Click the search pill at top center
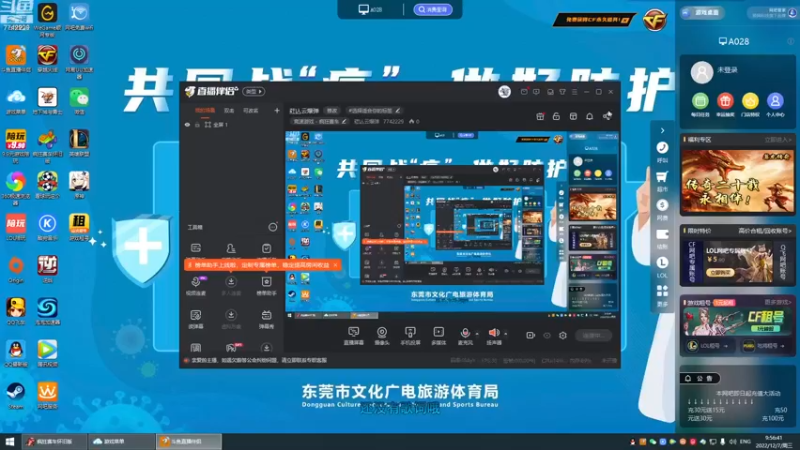 433,9
